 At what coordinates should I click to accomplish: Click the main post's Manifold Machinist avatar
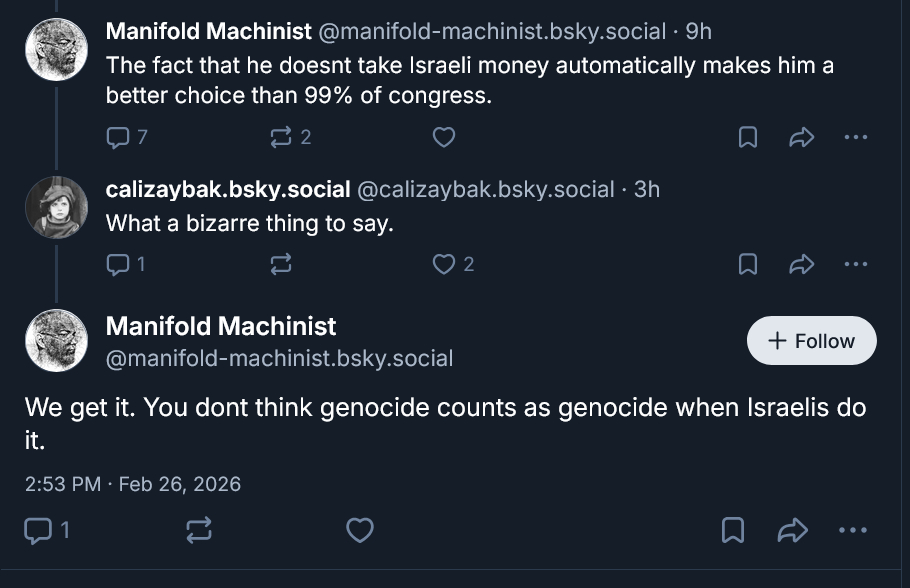[x=56, y=341]
